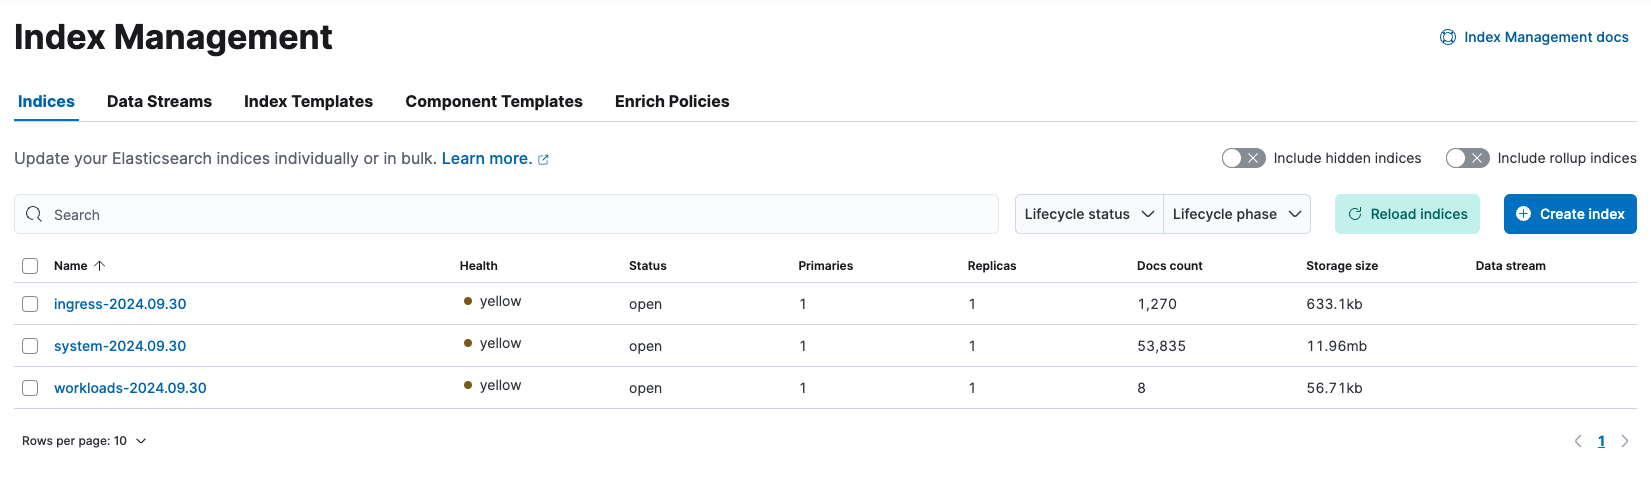Click the ascending sort arrow beside Name
1651x496 pixels.
pos(100,266)
